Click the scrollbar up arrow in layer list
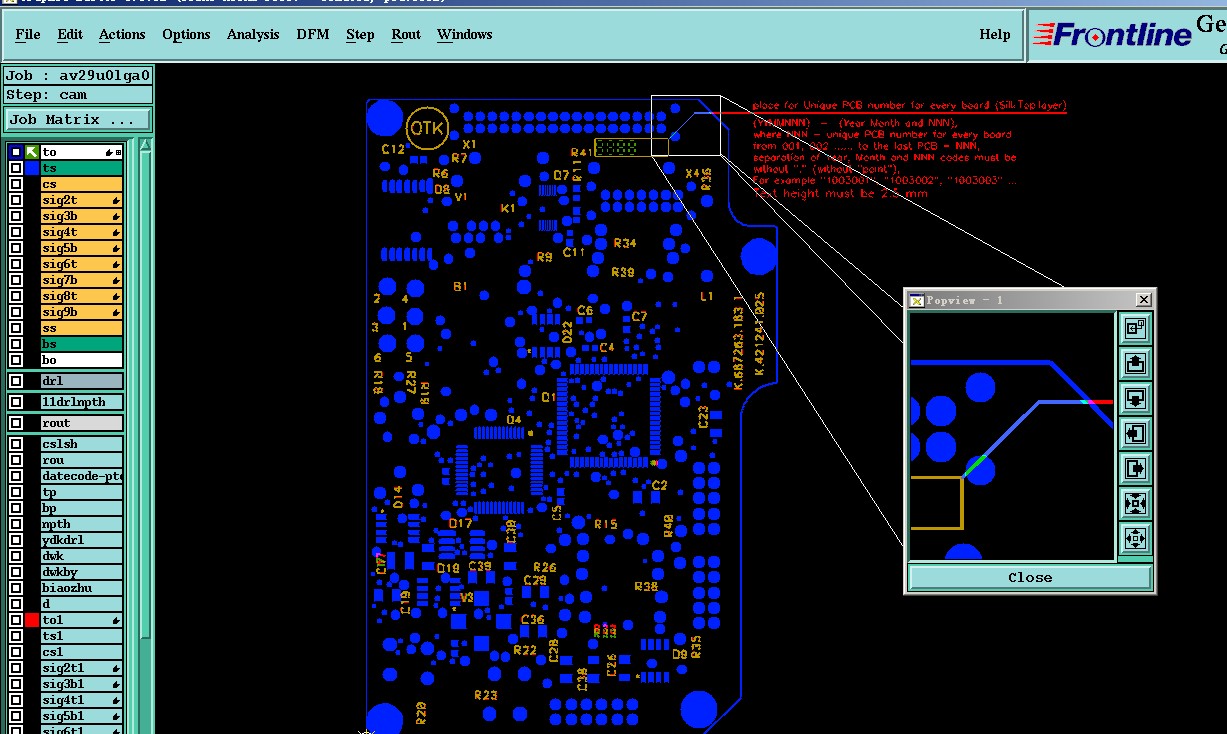 point(146,145)
